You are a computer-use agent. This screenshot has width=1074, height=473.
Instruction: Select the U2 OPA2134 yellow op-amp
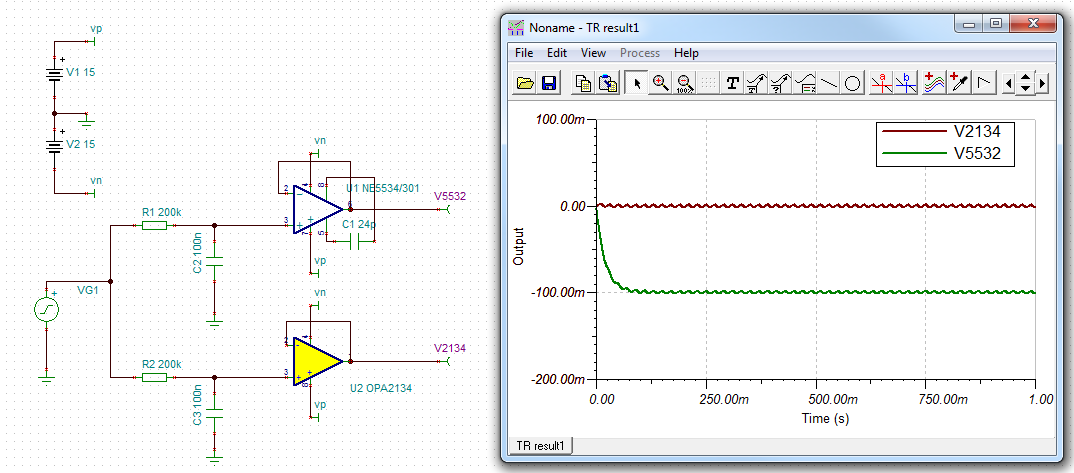click(316, 361)
